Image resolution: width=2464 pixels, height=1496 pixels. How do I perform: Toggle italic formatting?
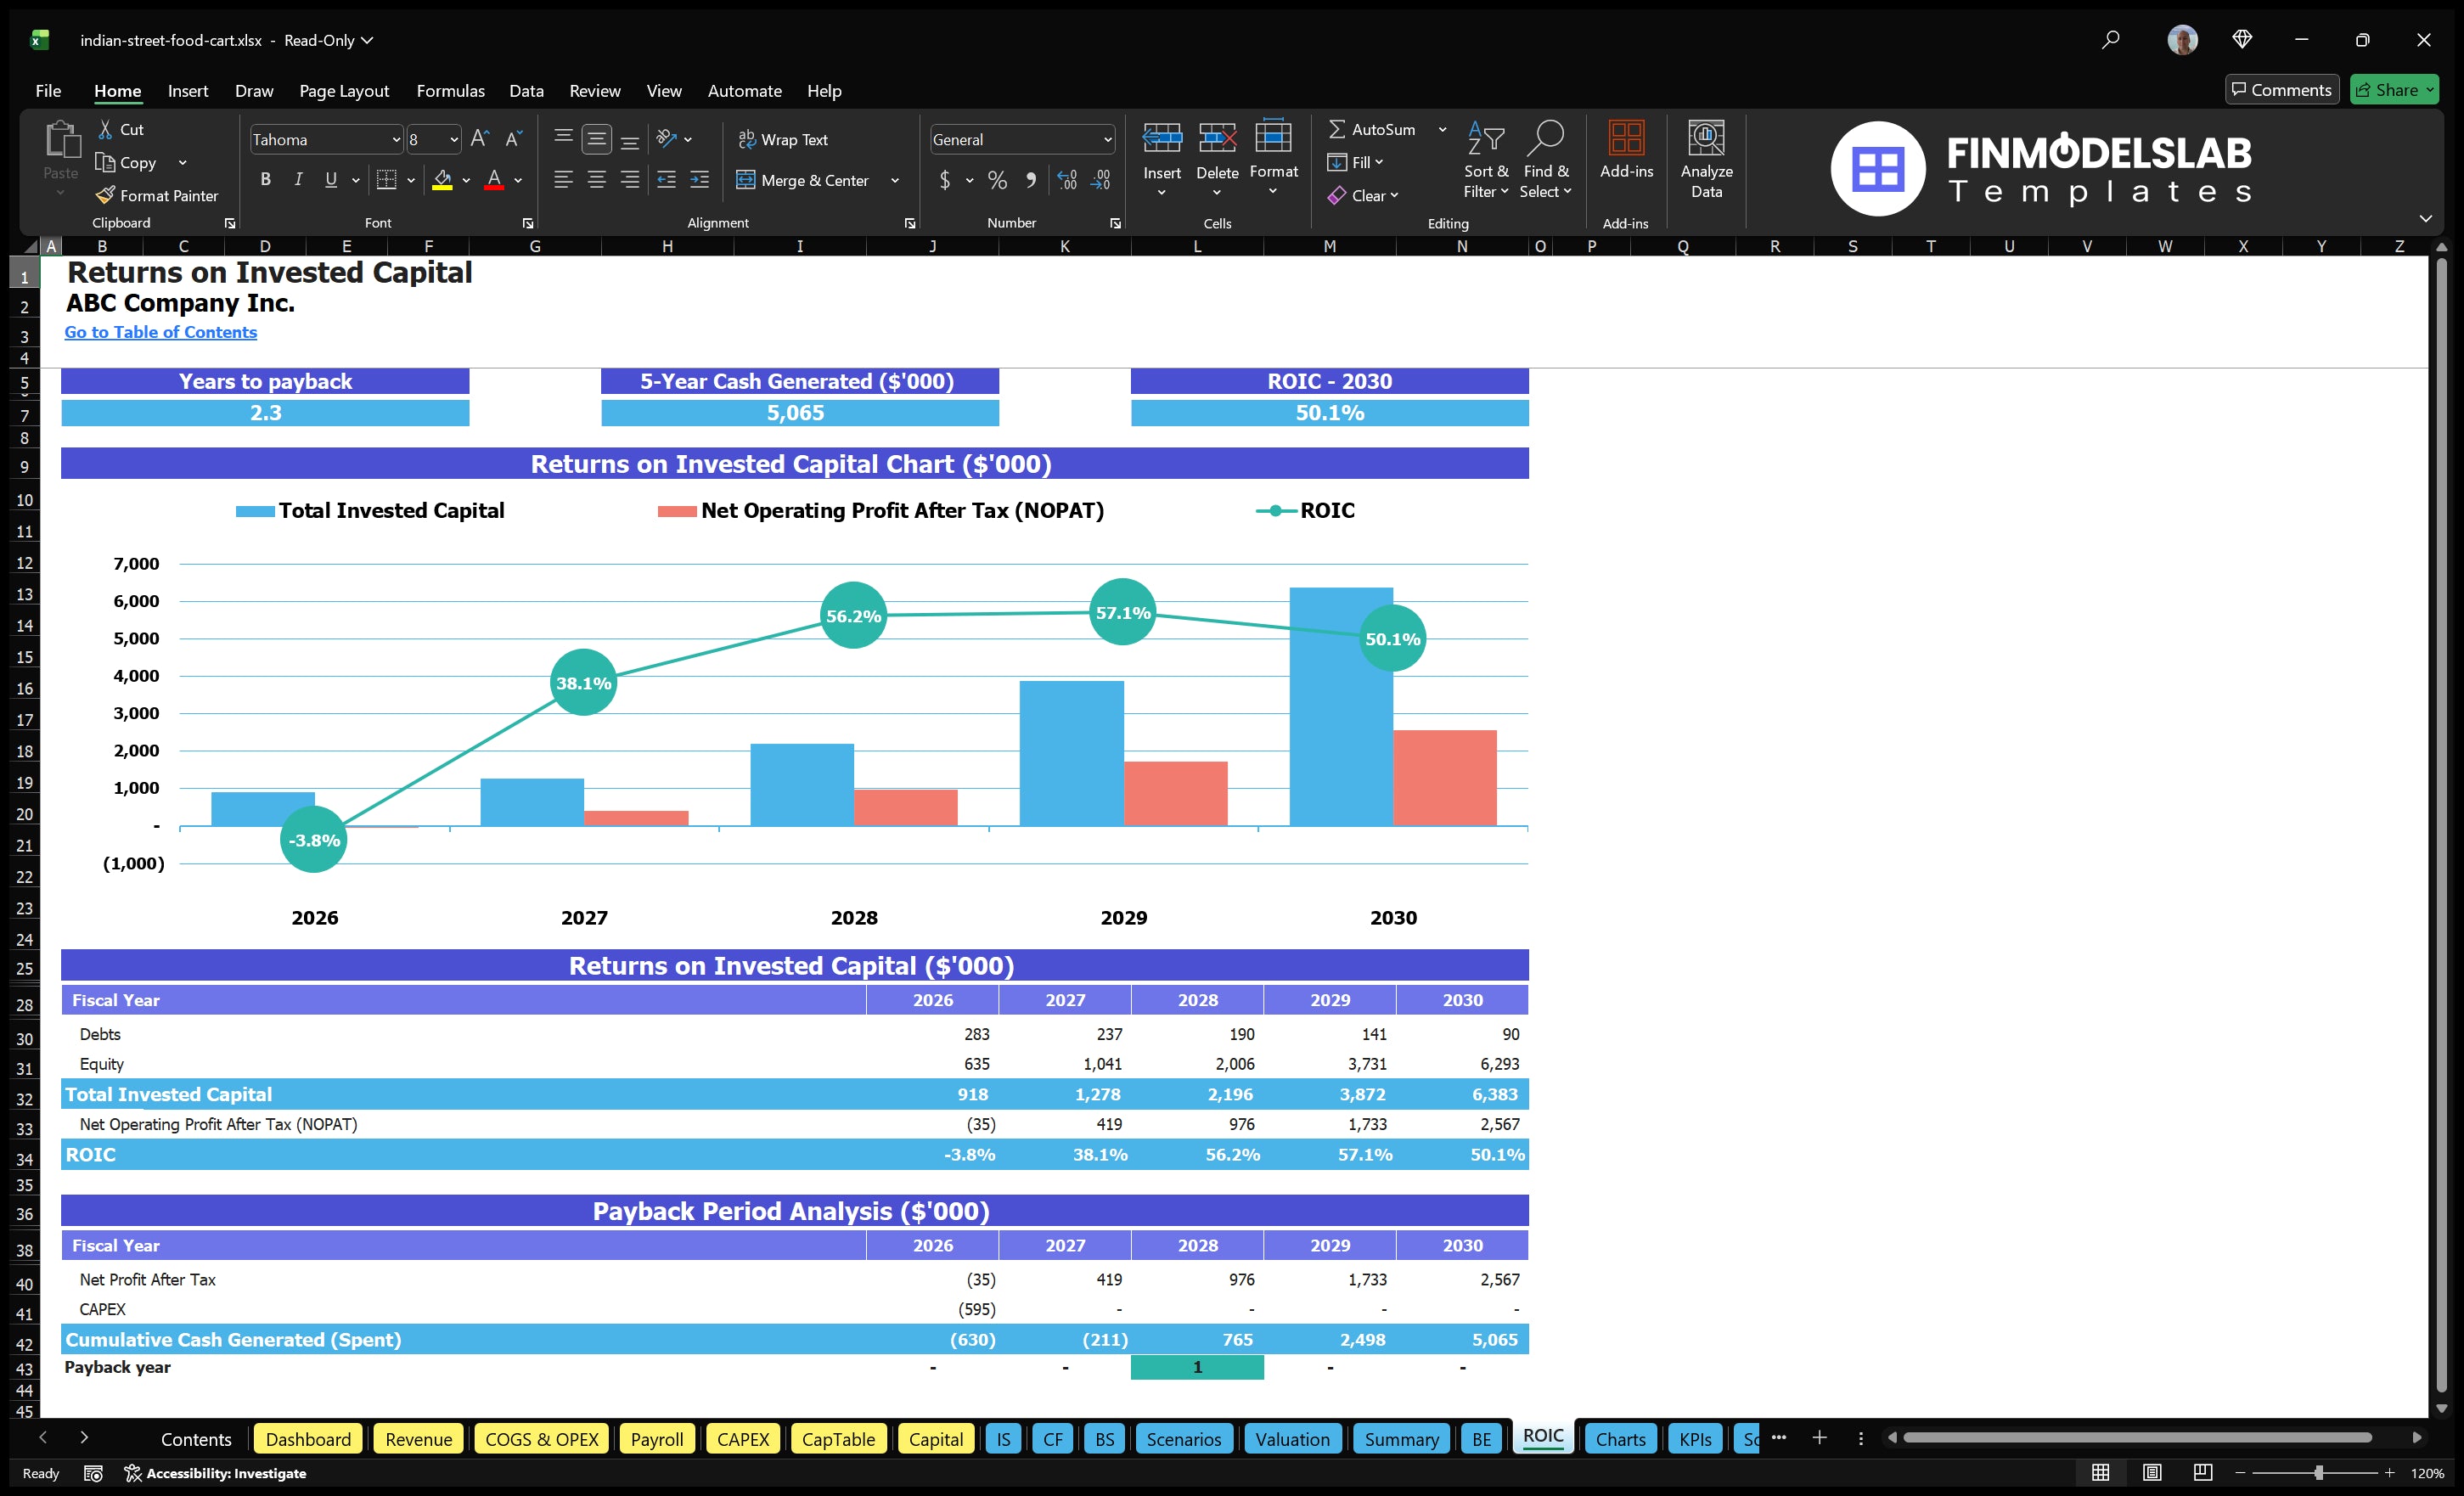click(297, 179)
